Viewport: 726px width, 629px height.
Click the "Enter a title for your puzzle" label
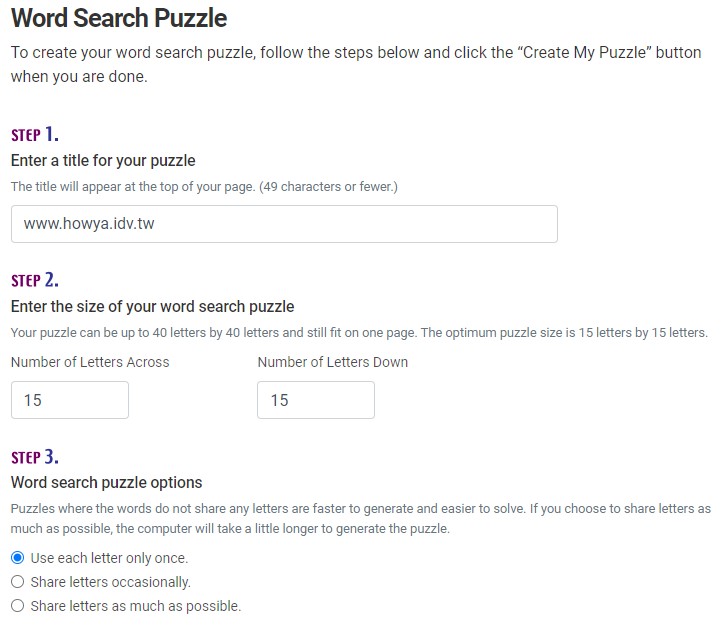point(103,160)
